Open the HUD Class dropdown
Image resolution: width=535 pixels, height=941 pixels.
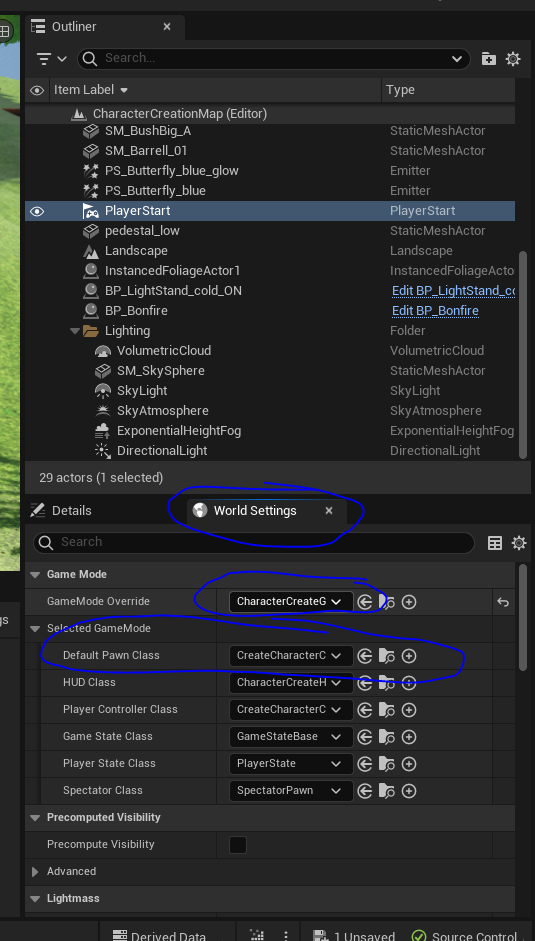[x=291, y=683]
